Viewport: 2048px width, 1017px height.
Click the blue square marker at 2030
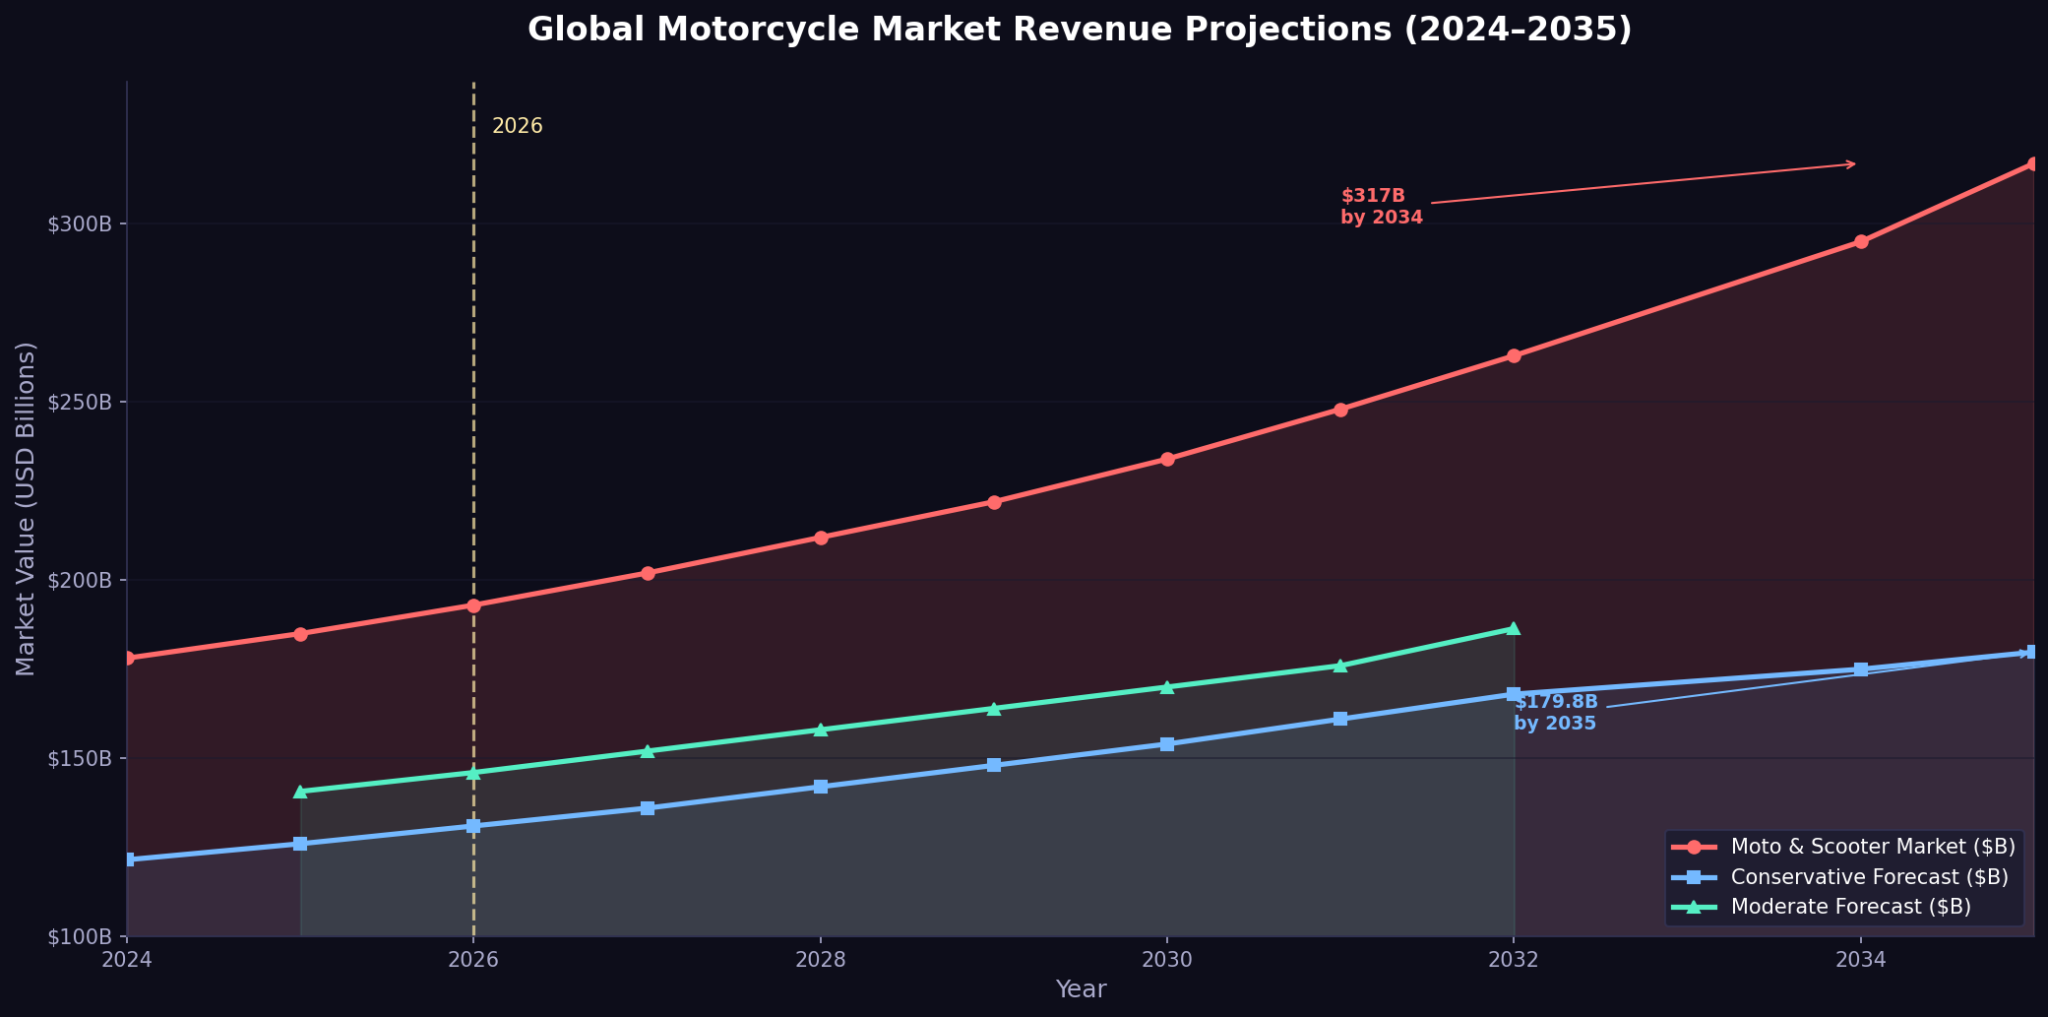tap(1167, 744)
